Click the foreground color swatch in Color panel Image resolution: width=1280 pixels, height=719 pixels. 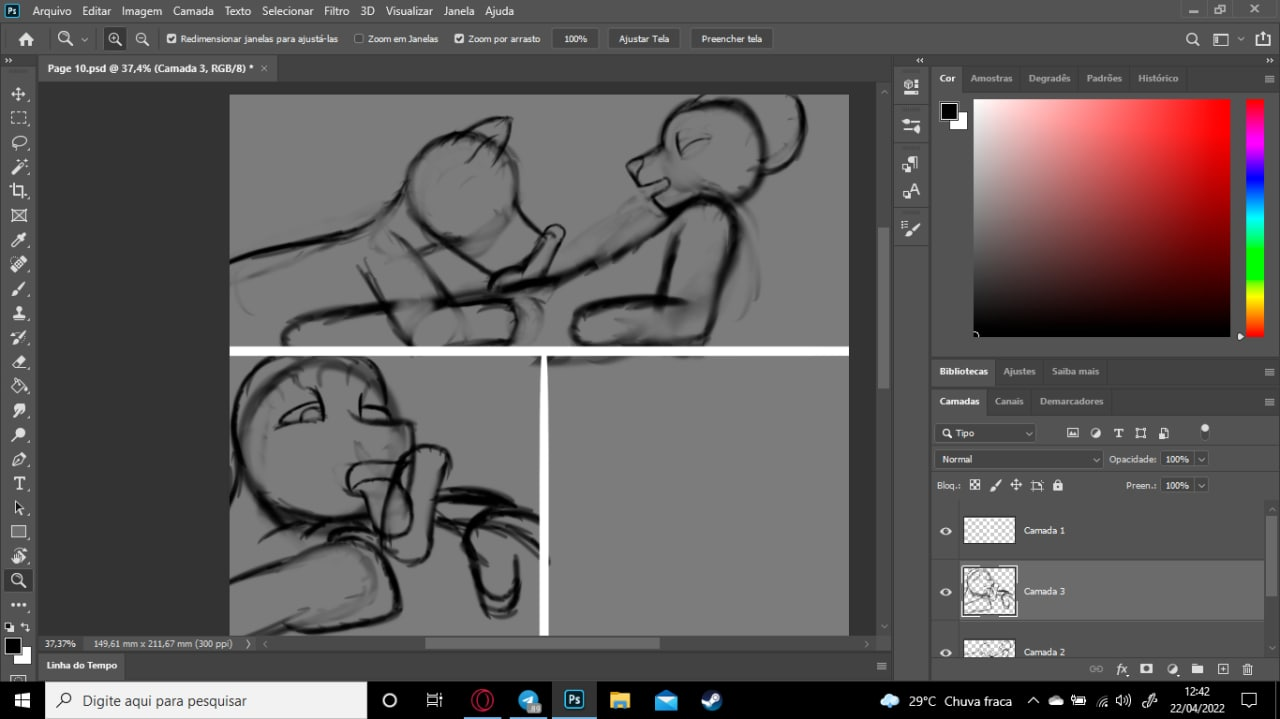pyautogui.click(x=949, y=111)
